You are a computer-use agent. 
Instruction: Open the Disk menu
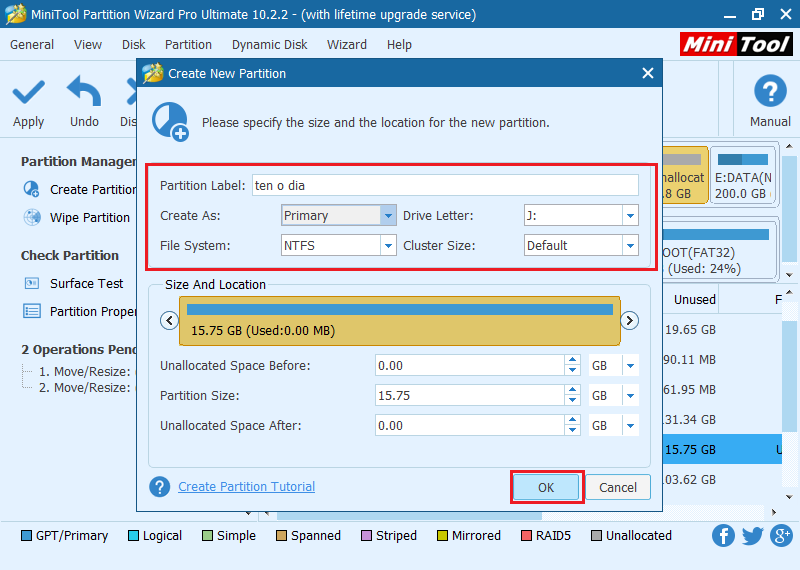pyautogui.click(x=134, y=45)
